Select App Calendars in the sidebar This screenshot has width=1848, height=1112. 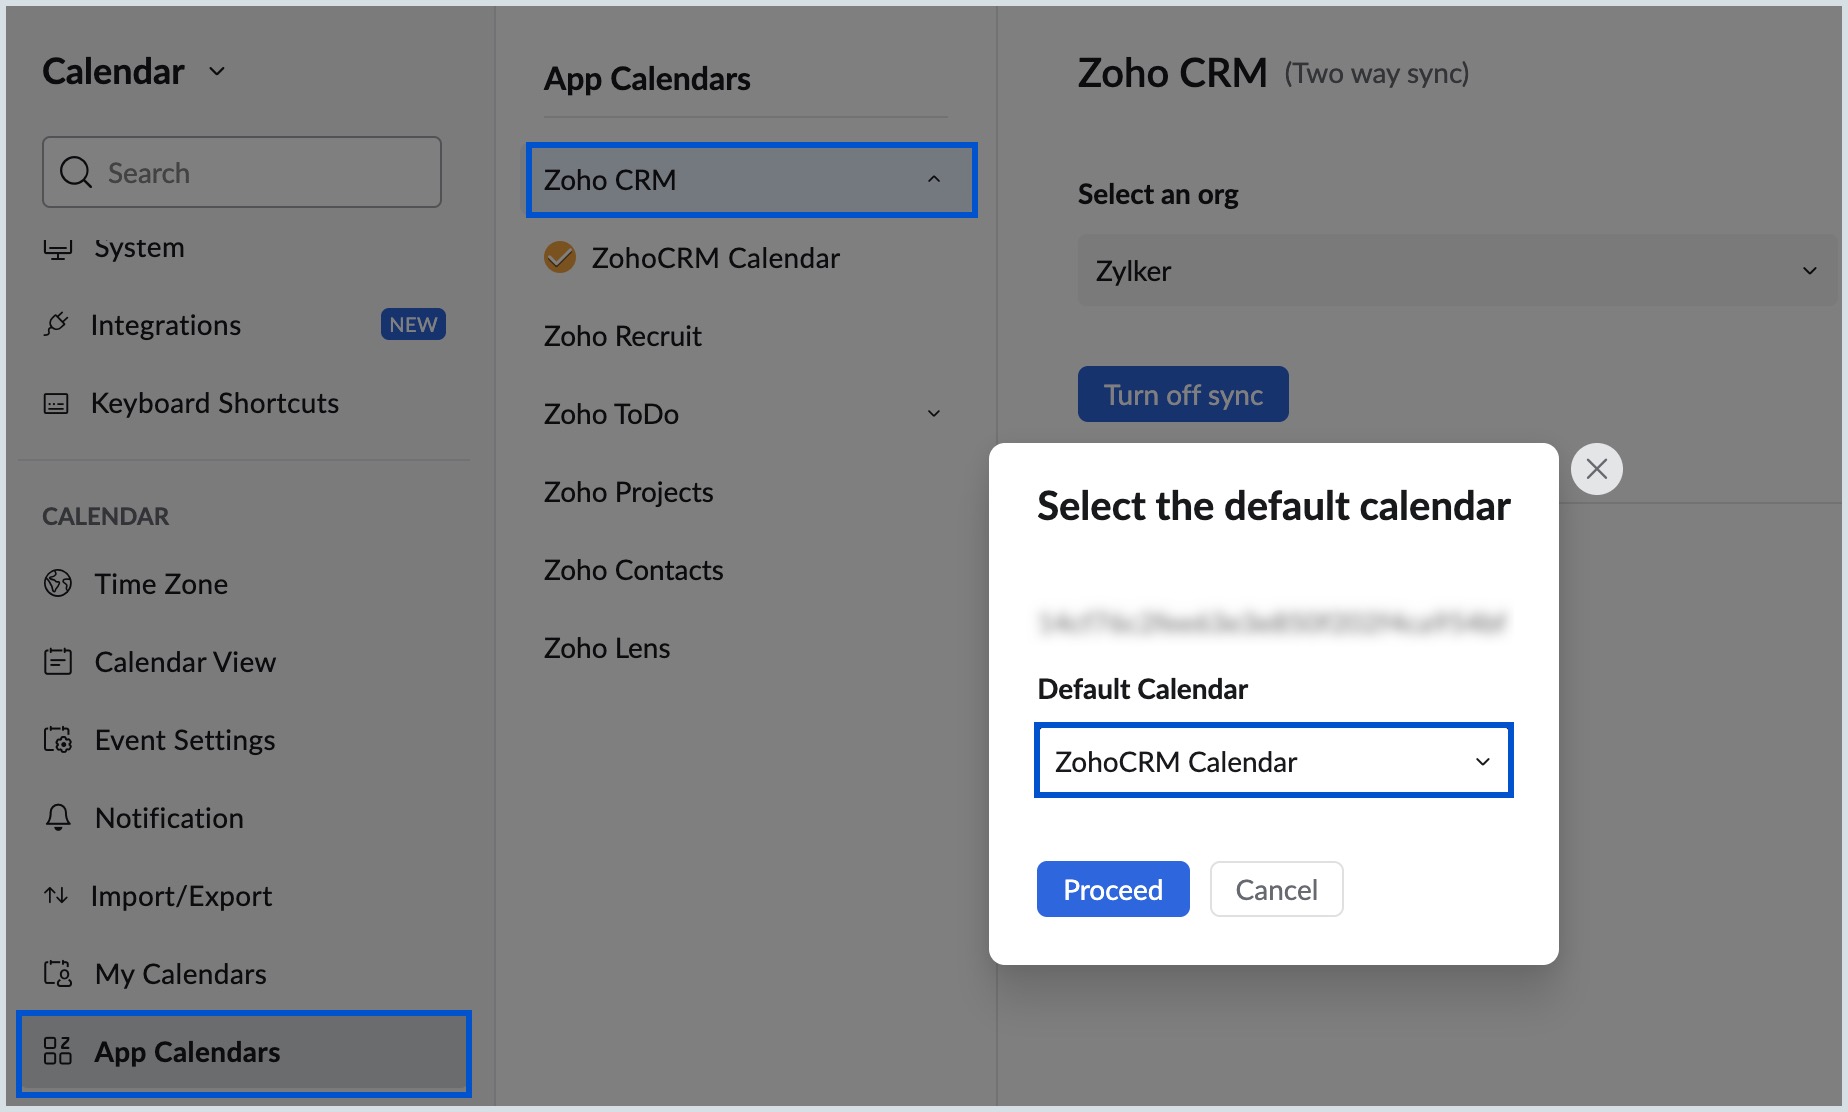click(186, 1052)
